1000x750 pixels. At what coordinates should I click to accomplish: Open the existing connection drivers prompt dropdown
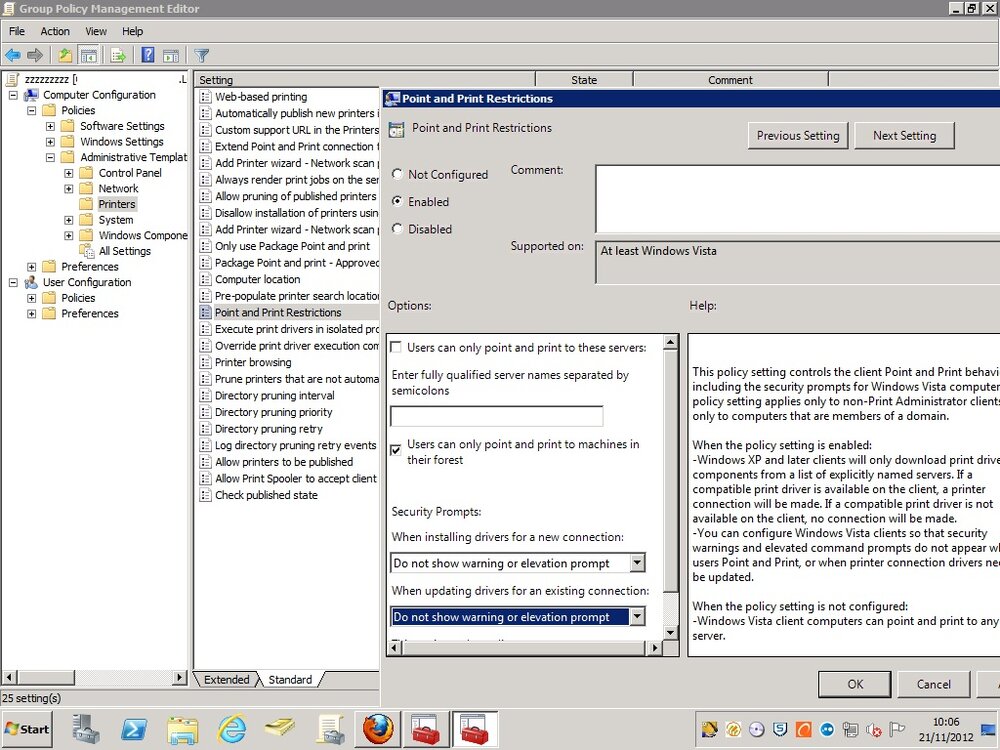637,616
